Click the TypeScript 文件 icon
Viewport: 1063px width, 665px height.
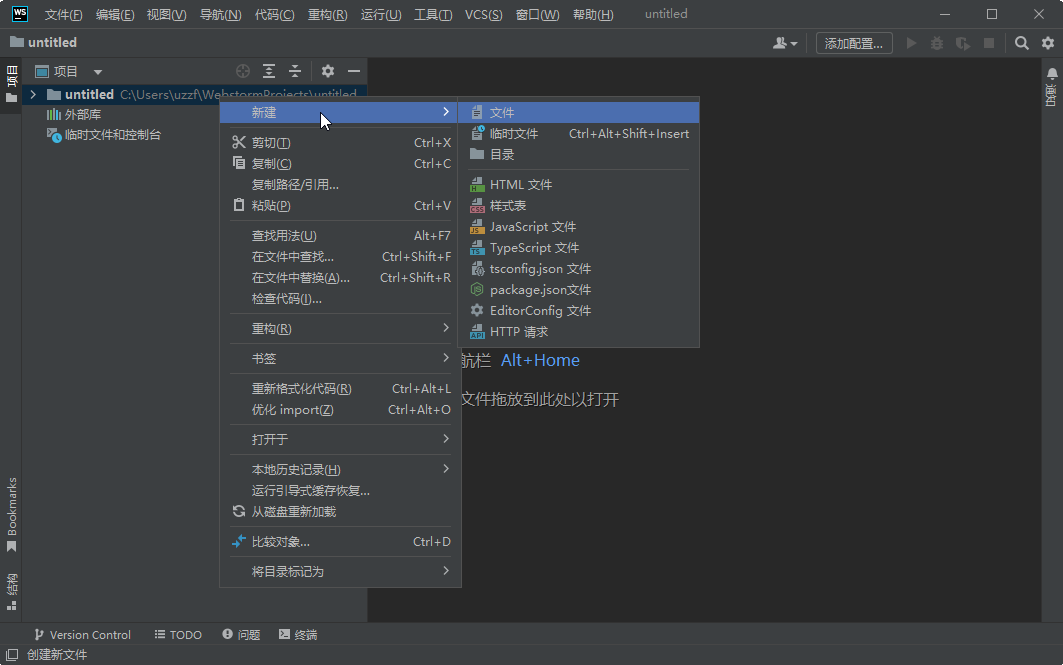coord(477,247)
